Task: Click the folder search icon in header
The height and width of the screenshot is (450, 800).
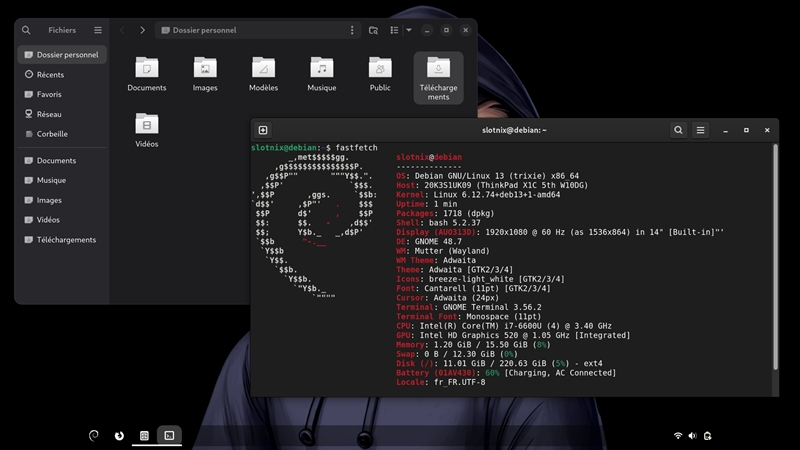Action: click(x=373, y=31)
